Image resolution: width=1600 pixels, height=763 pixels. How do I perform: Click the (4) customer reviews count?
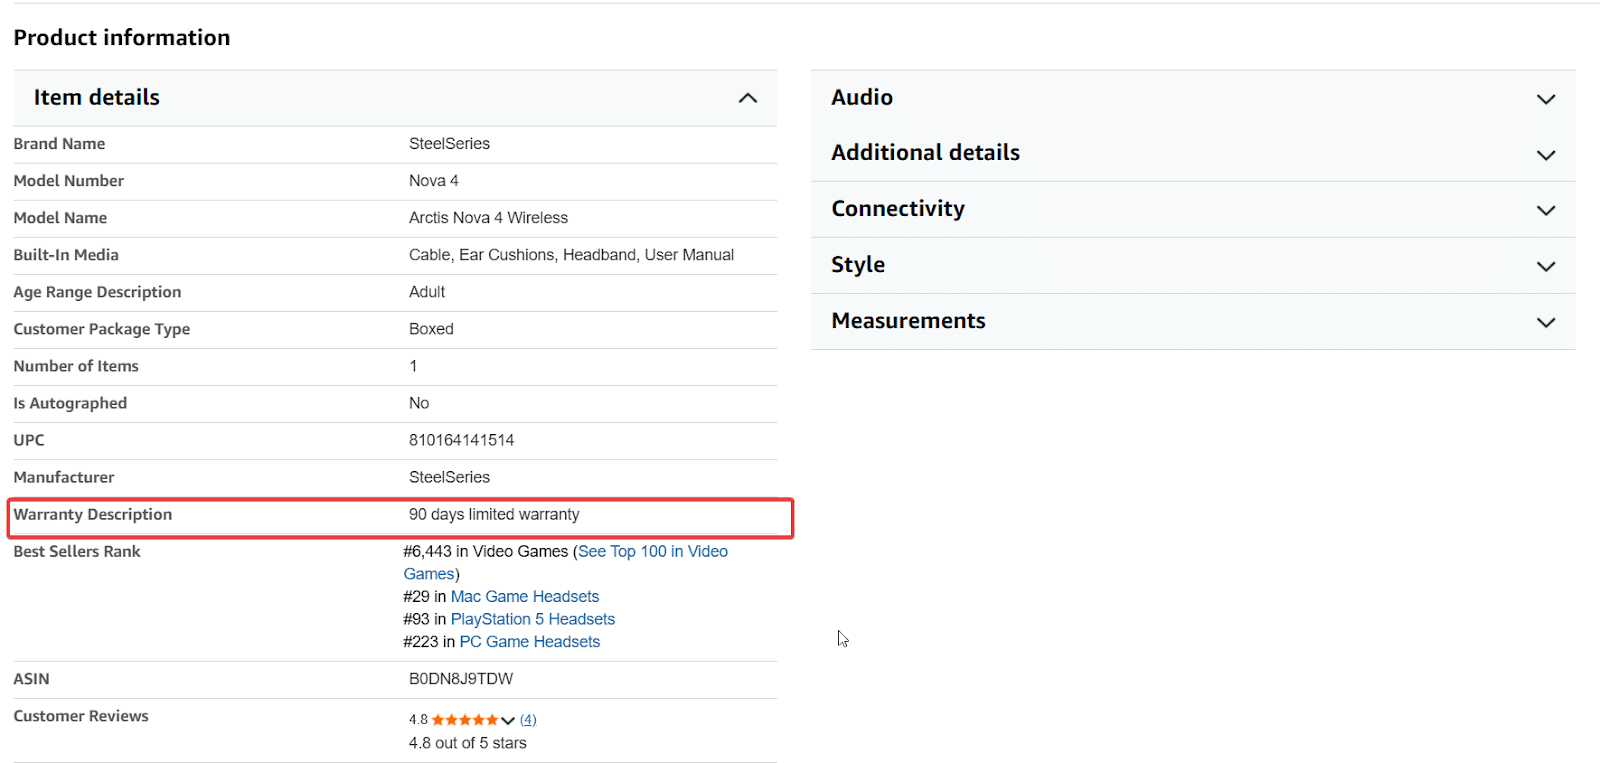click(x=528, y=720)
